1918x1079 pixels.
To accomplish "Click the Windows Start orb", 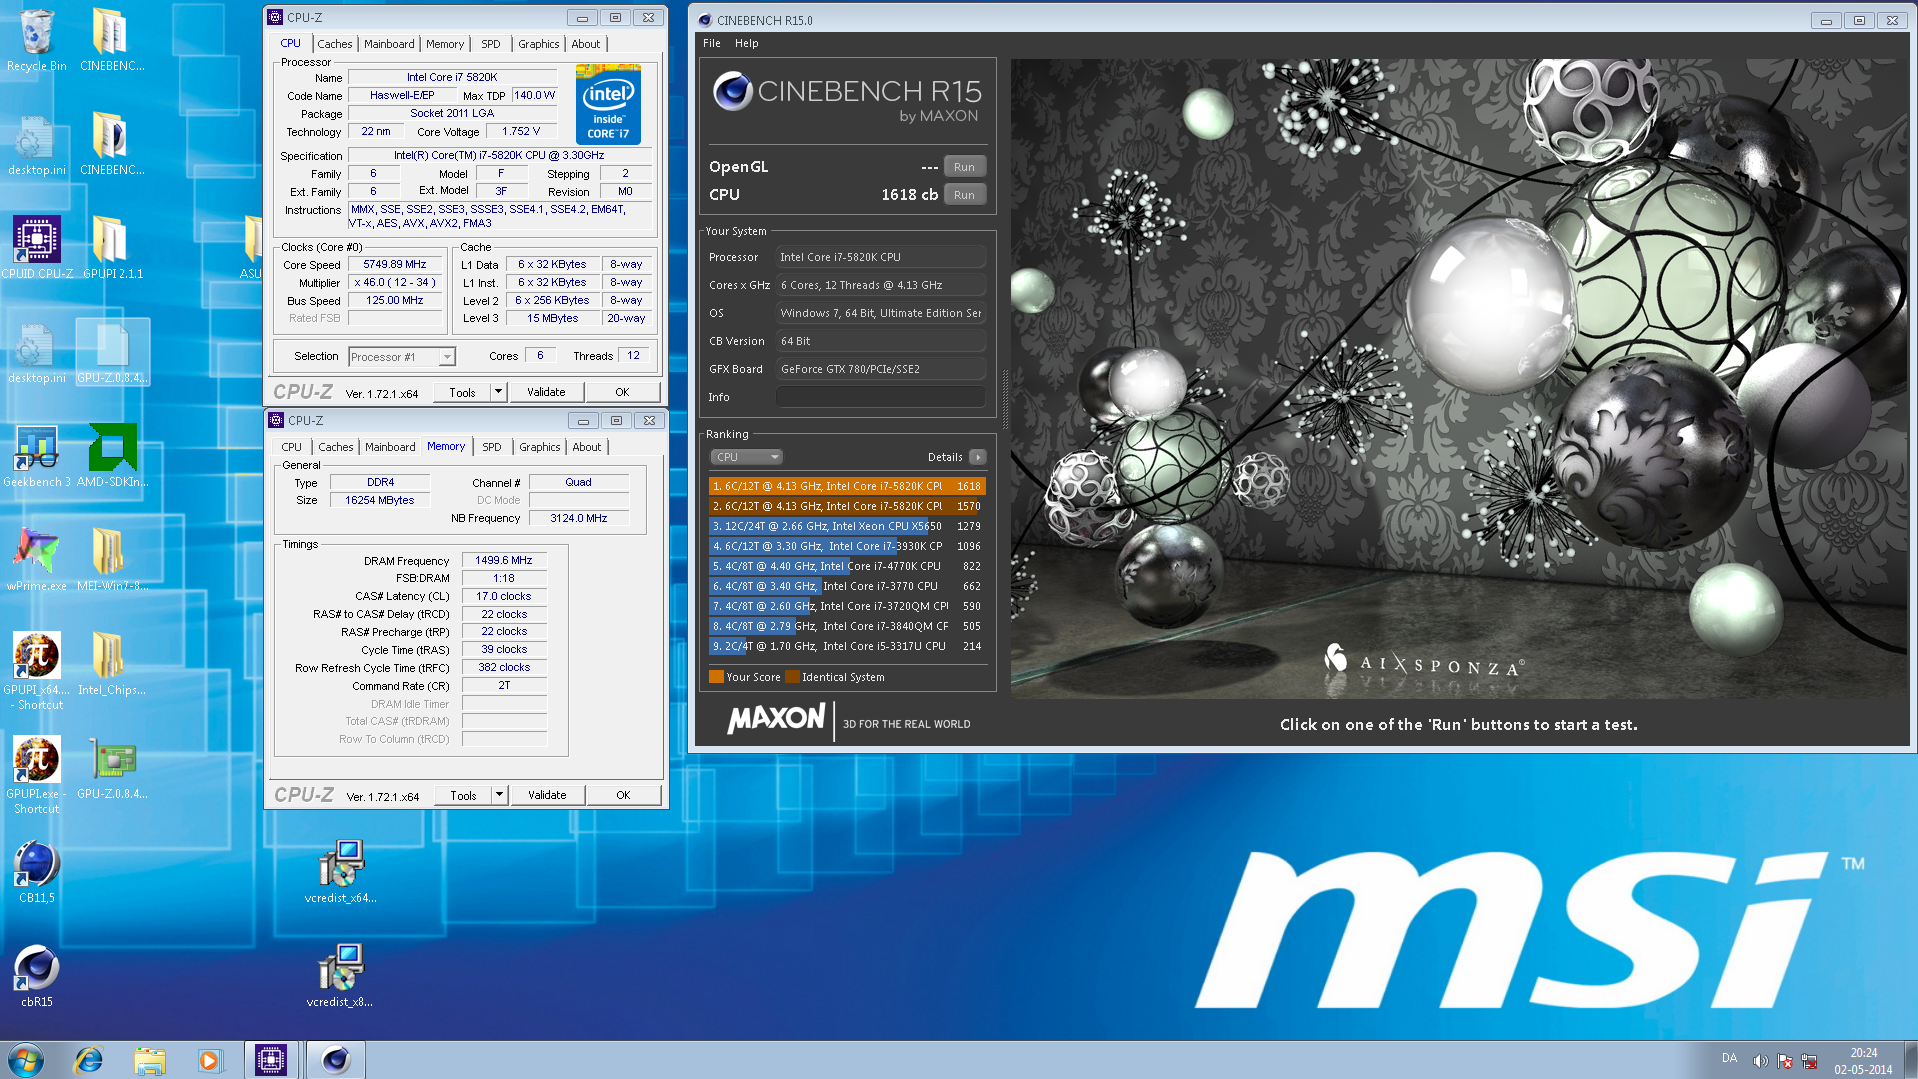I will pyautogui.click(x=26, y=1059).
